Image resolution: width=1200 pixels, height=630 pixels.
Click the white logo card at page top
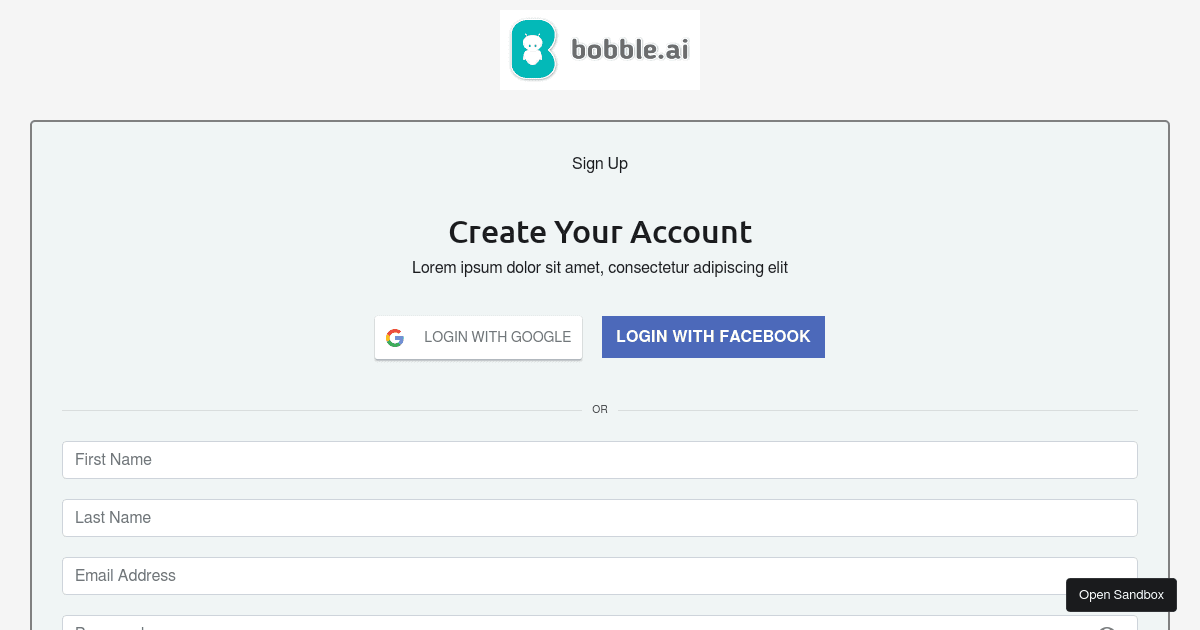click(599, 49)
